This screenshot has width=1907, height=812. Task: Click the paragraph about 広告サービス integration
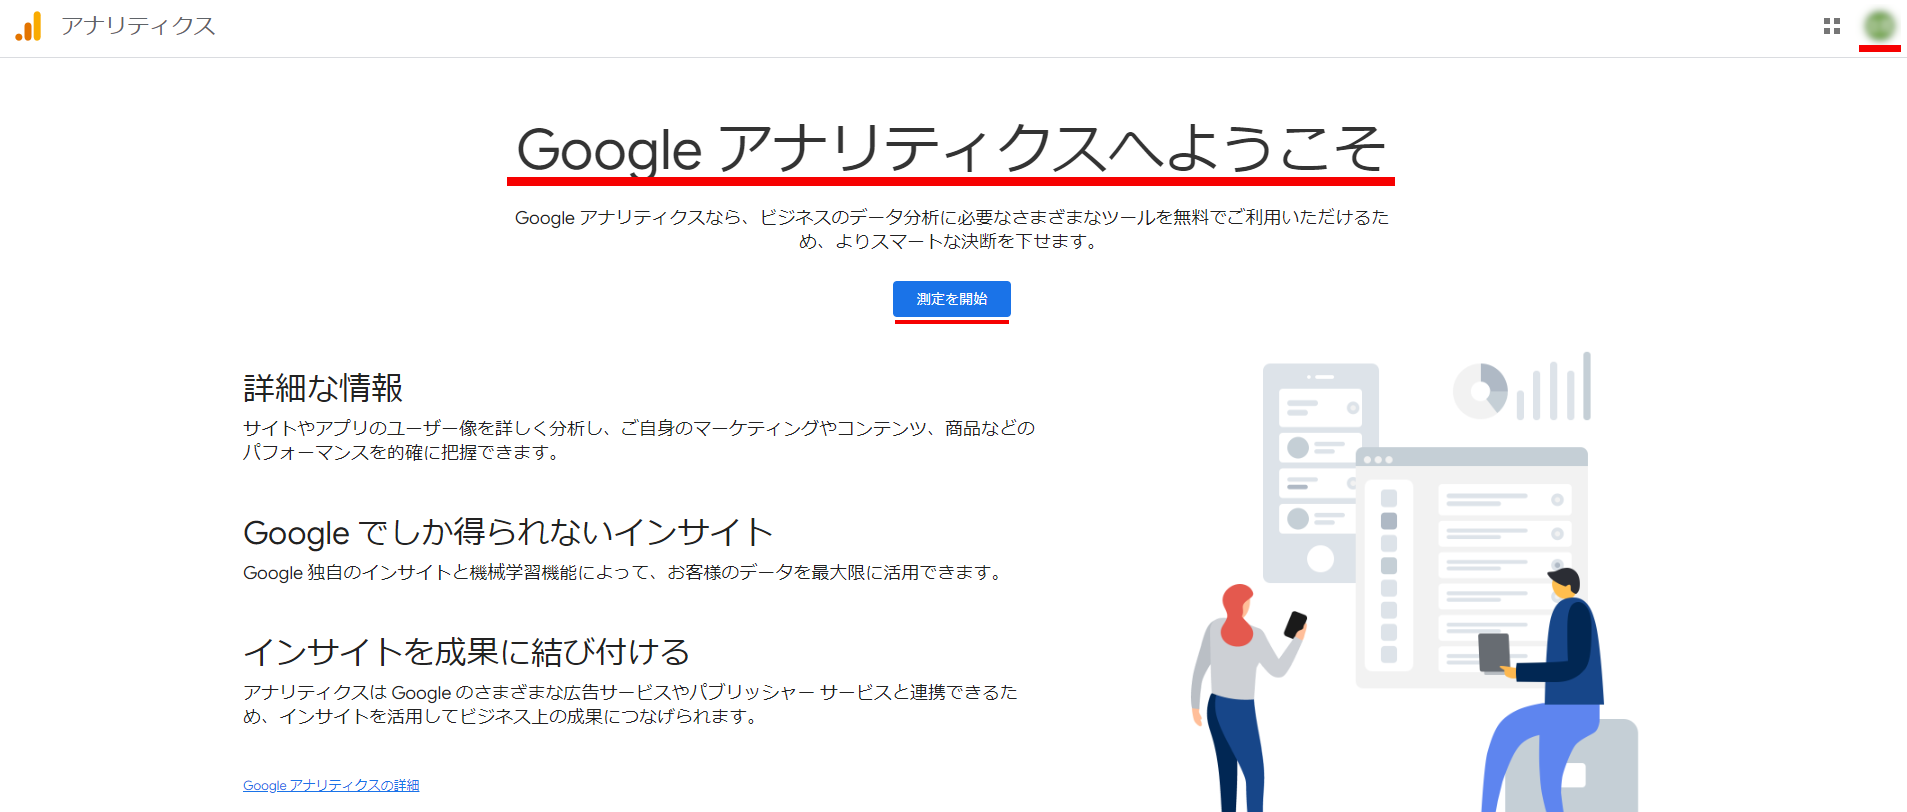coord(630,704)
